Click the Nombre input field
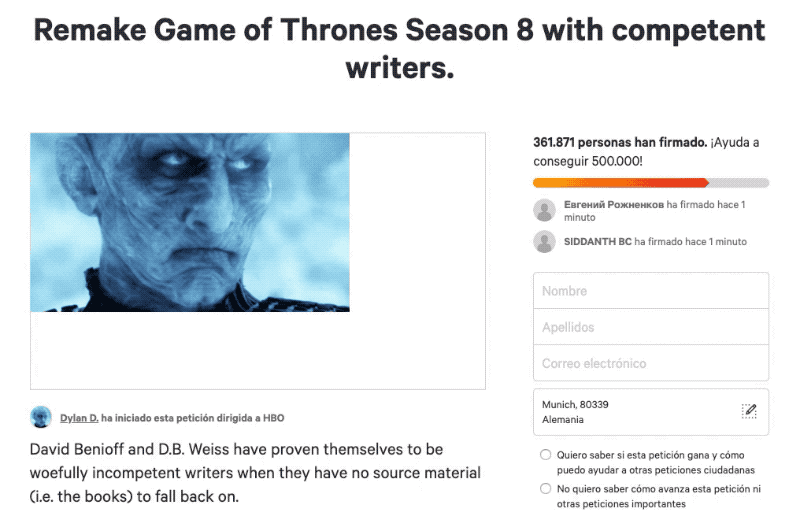800x516 pixels. pos(651,291)
